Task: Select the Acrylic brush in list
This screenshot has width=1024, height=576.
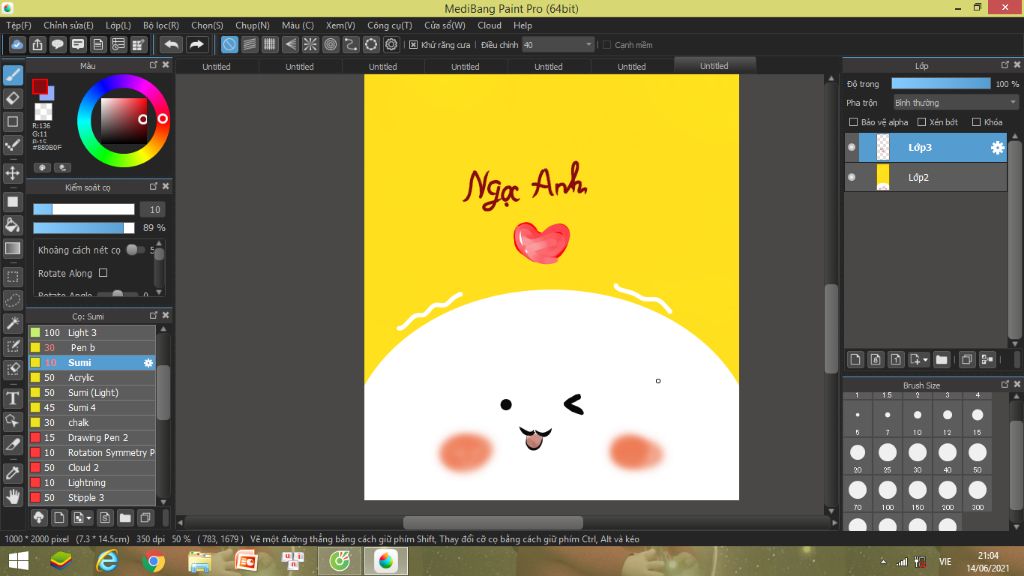Action: click(81, 378)
